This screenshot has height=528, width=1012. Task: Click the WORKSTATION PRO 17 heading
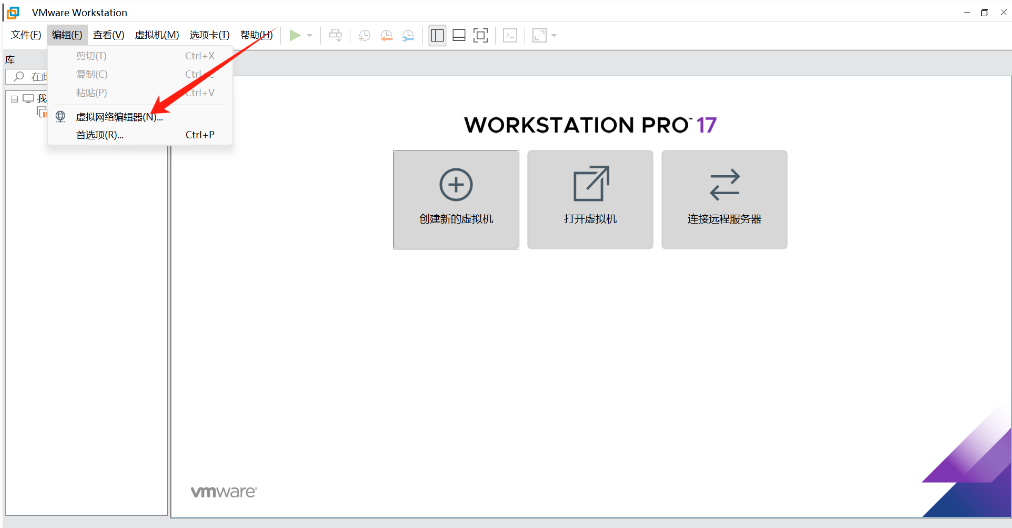point(590,125)
